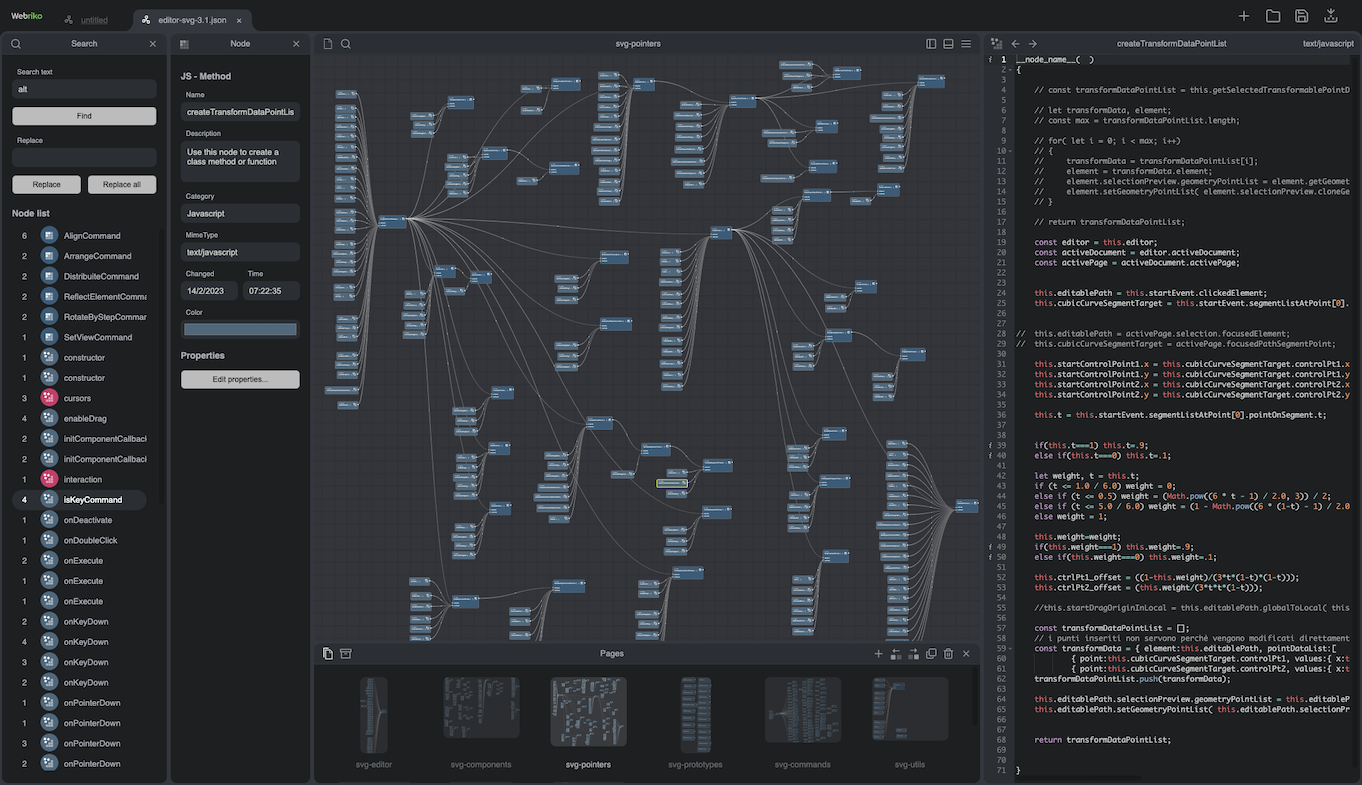Image resolution: width=1362 pixels, height=785 pixels.
Task: Open the Category dropdown showing Javascript
Action: [x=240, y=213]
